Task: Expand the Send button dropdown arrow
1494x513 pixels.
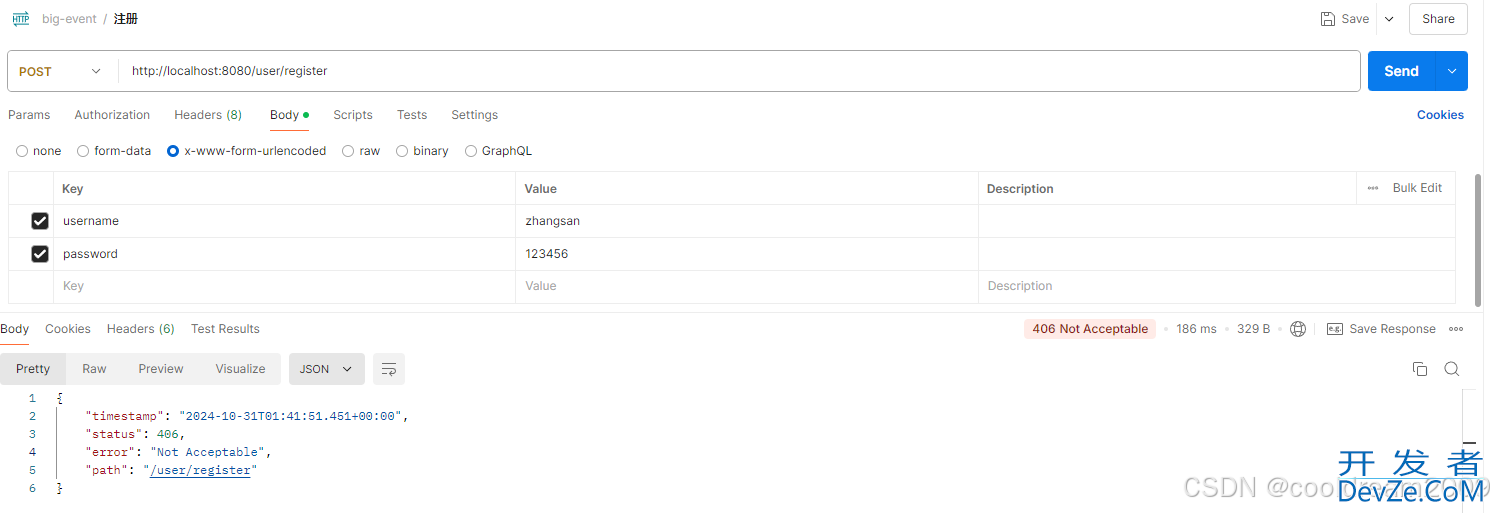Action: pyautogui.click(x=1452, y=71)
